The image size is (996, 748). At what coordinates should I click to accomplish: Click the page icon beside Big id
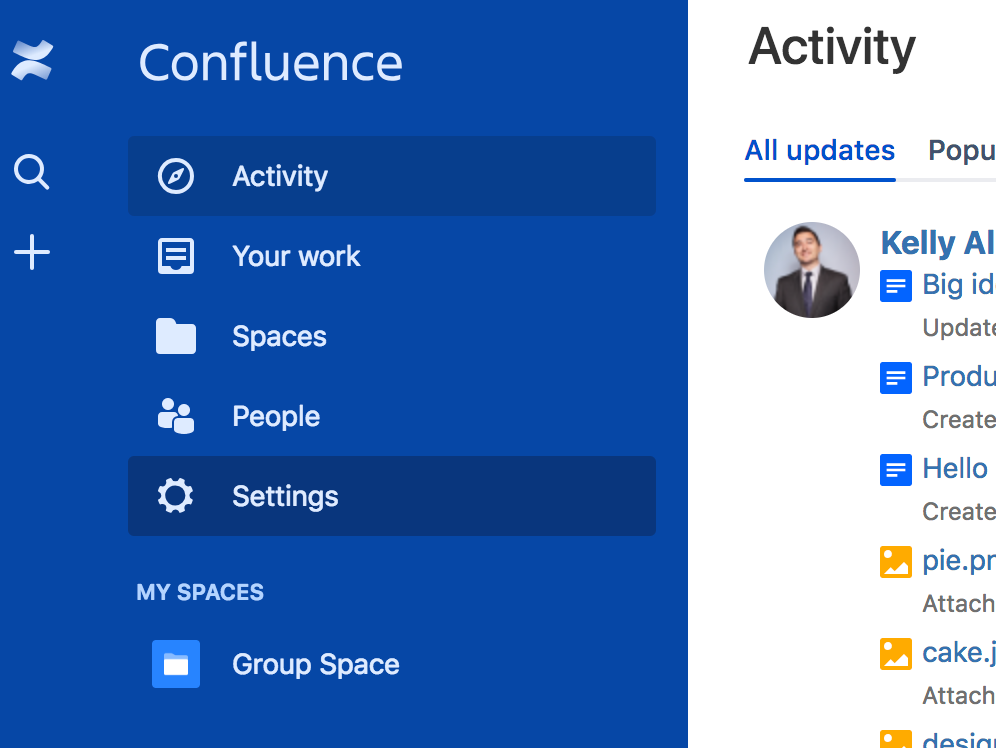click(896, 286)
